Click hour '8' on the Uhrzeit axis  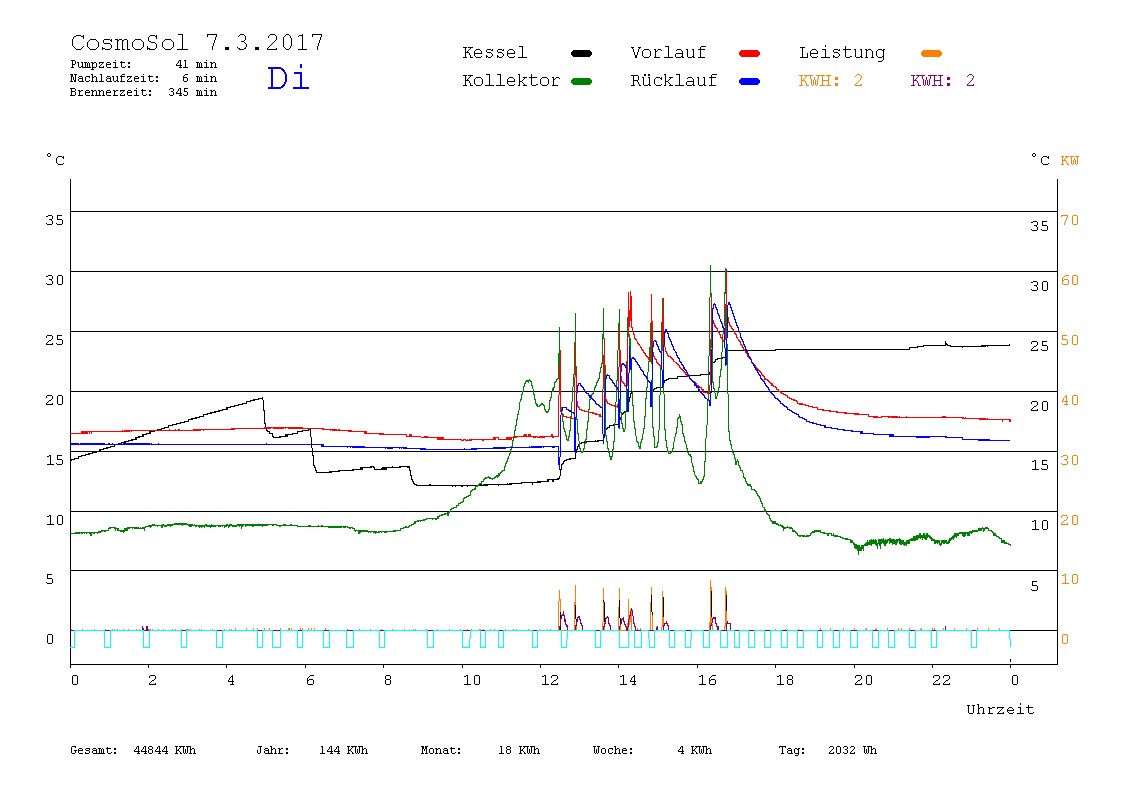(387, 680)
